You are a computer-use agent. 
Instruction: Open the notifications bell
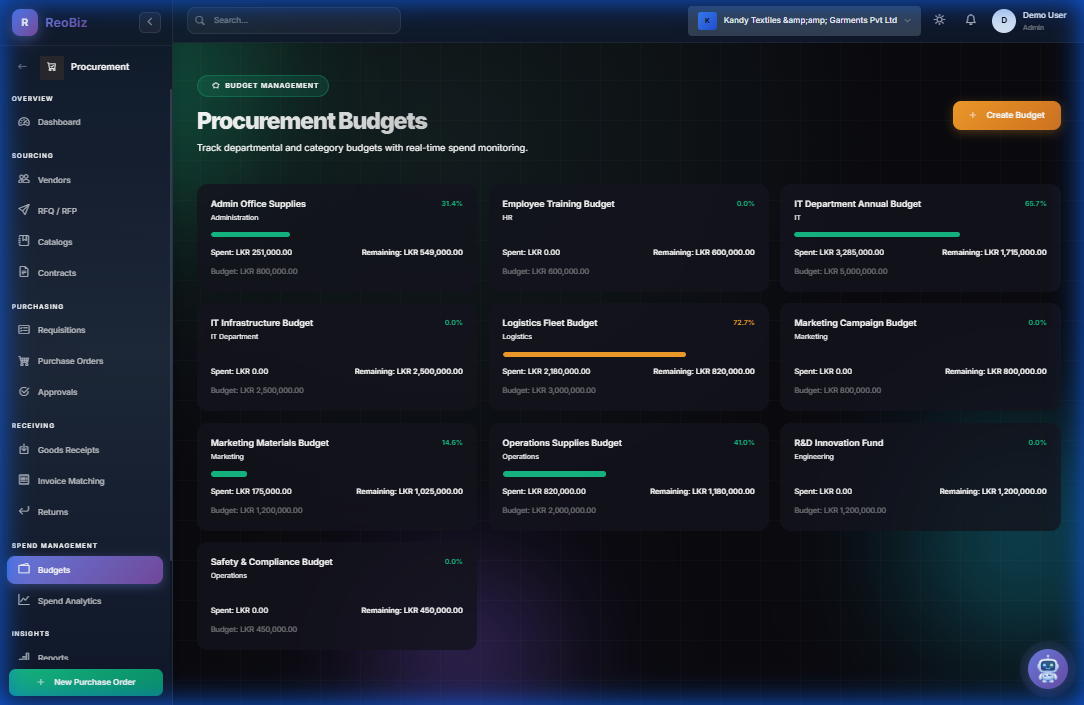click(x=970, y=19)
